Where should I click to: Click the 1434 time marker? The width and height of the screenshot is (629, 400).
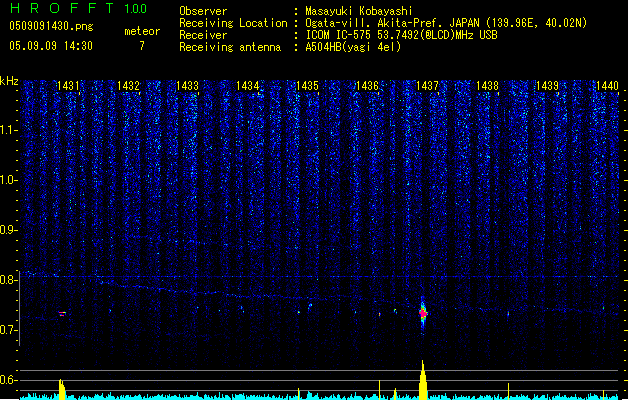pyautogui.click(x=248, y=86)
